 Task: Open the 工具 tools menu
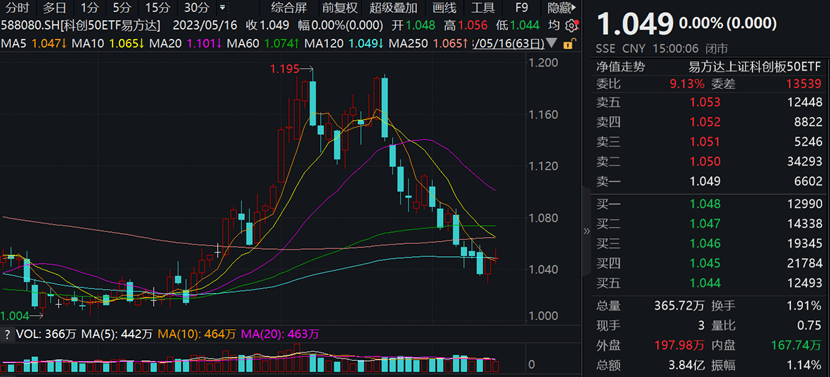483,8
